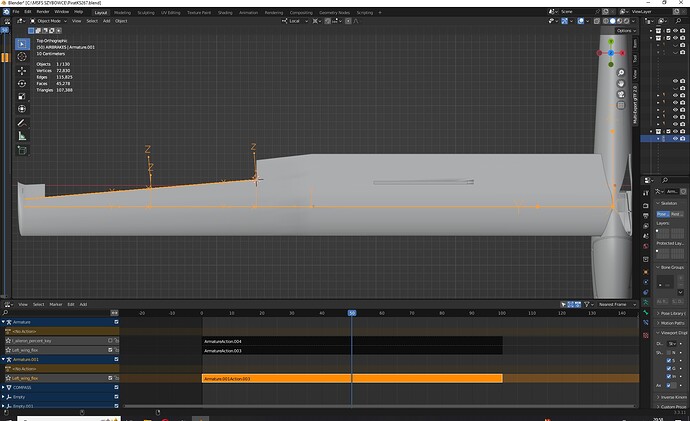
Task: Hide selected blue outliner row via eye
Action: (x=675, y=139)
